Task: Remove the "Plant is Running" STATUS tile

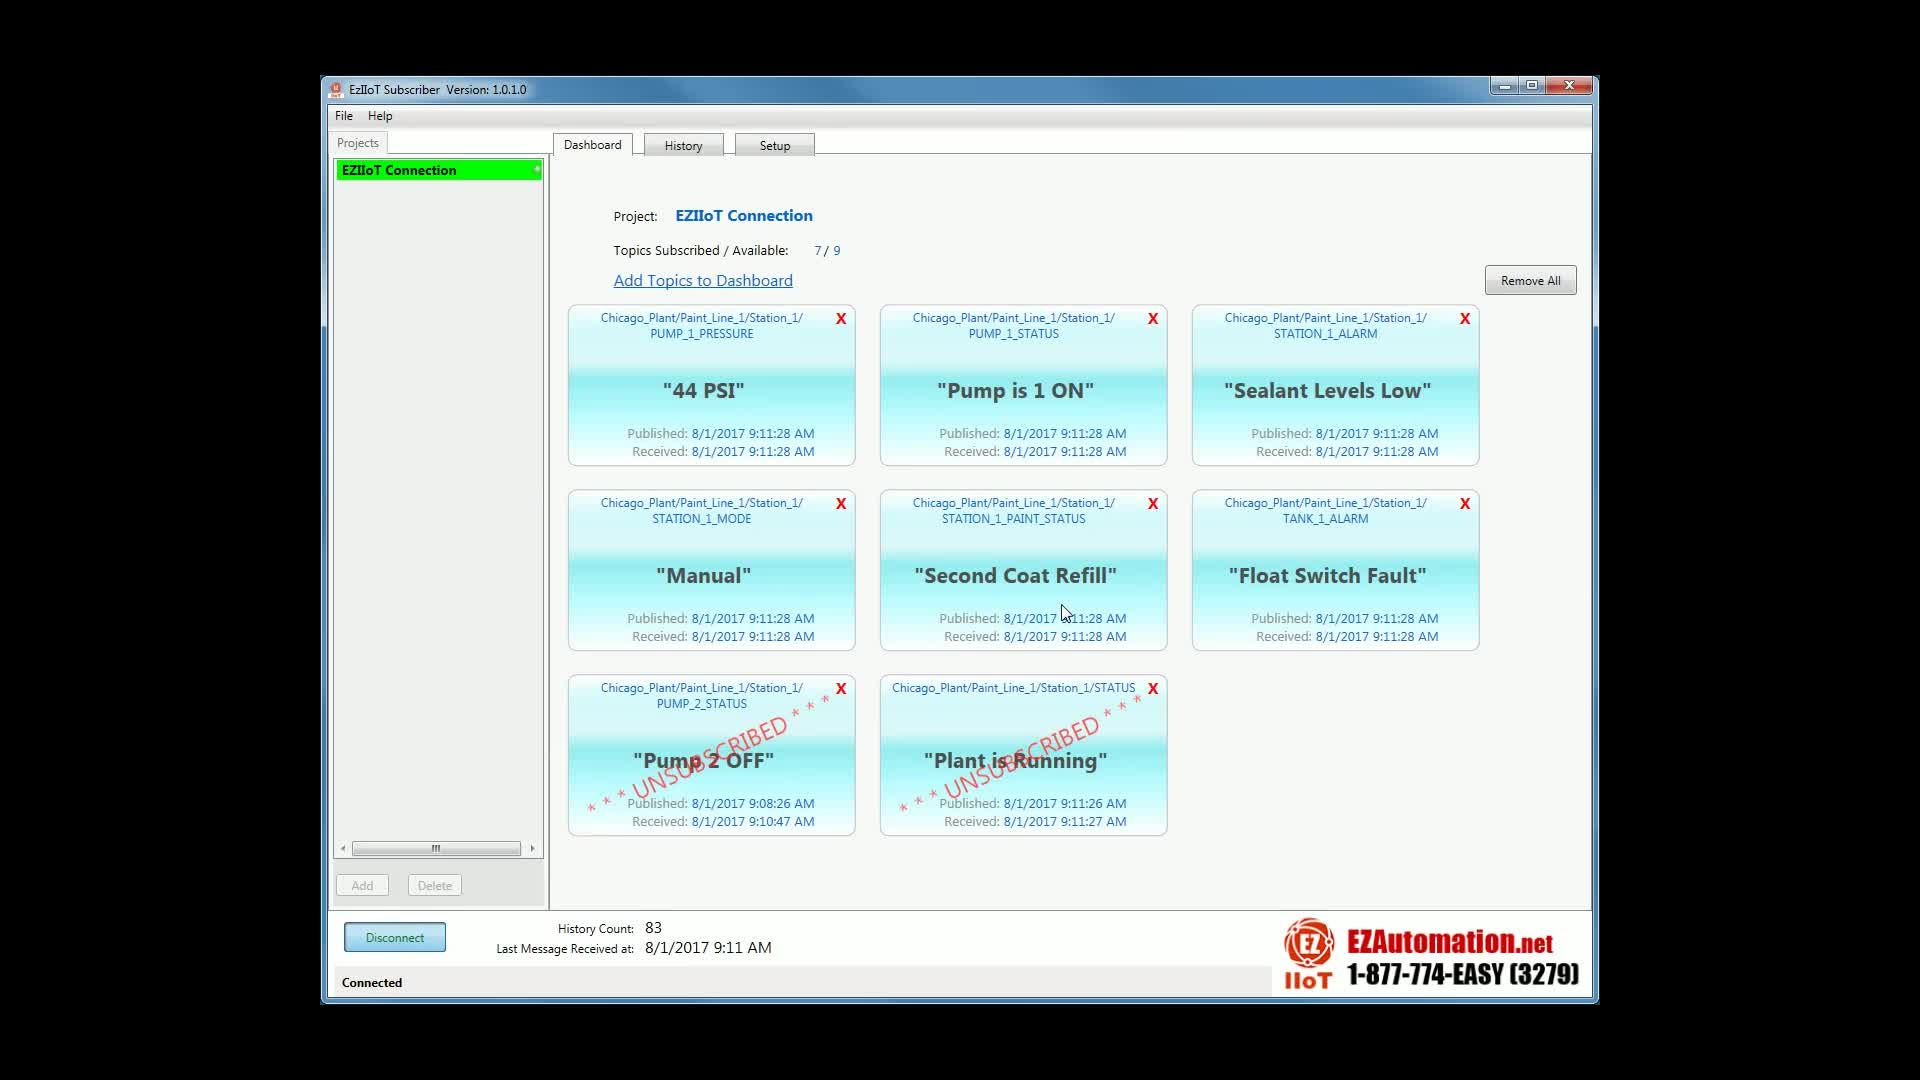Action: 1153,688
